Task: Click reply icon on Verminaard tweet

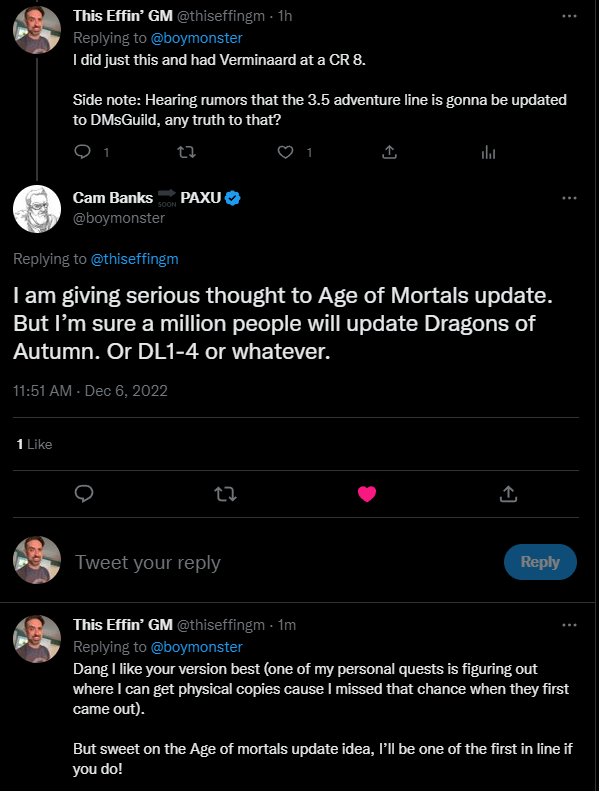Action: tap(82, 152)
